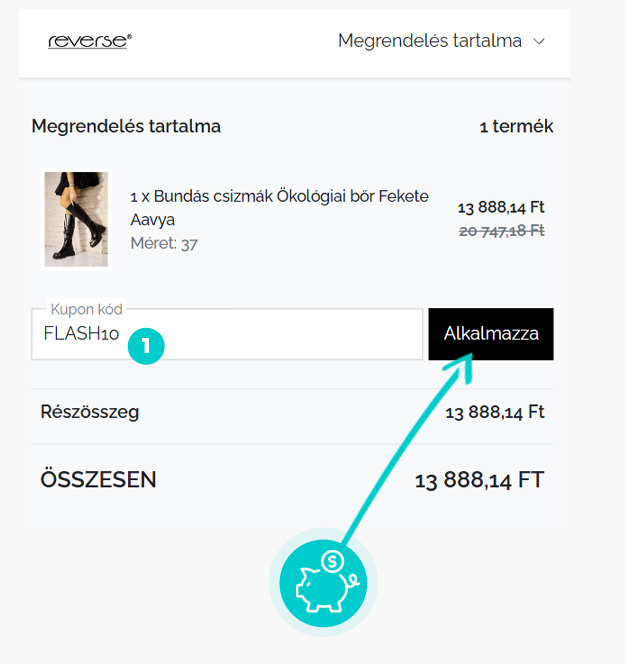Click the Megrendelés tartalma section heading
The height and width of the screenshot is (664, 625).
[x=126, y=127]
